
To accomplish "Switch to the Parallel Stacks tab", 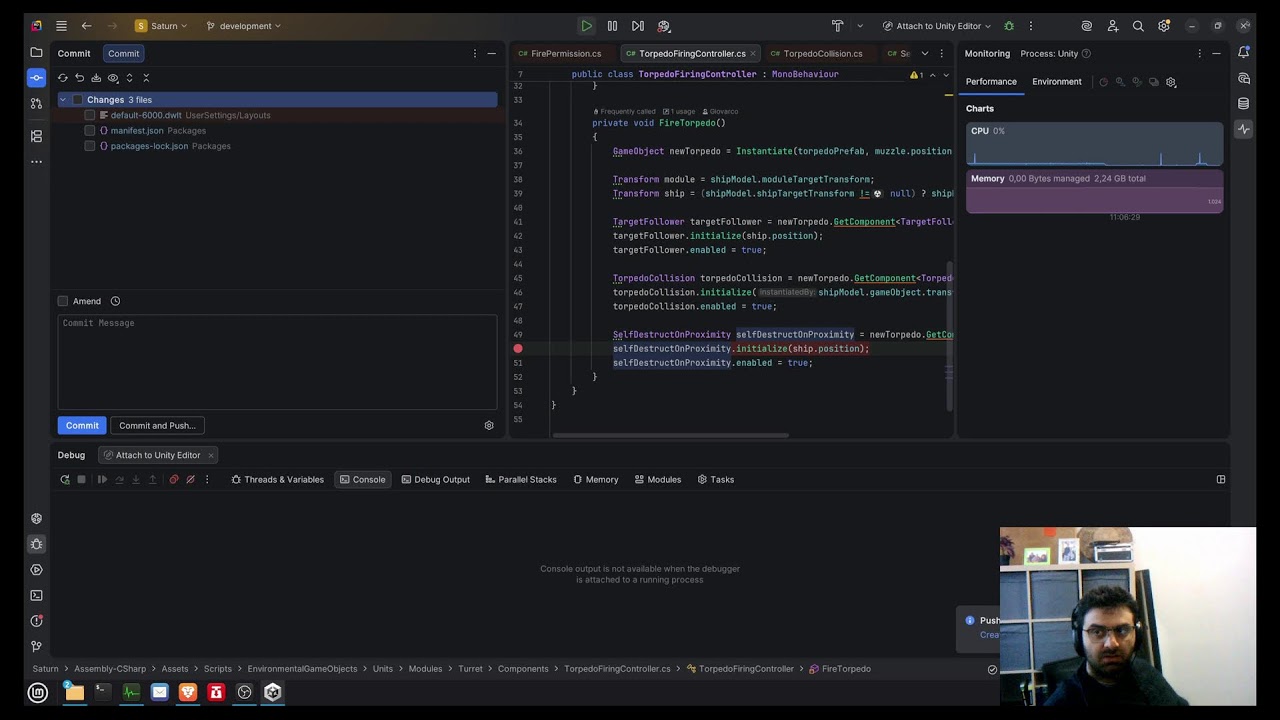I will click(x=520, y=480).
